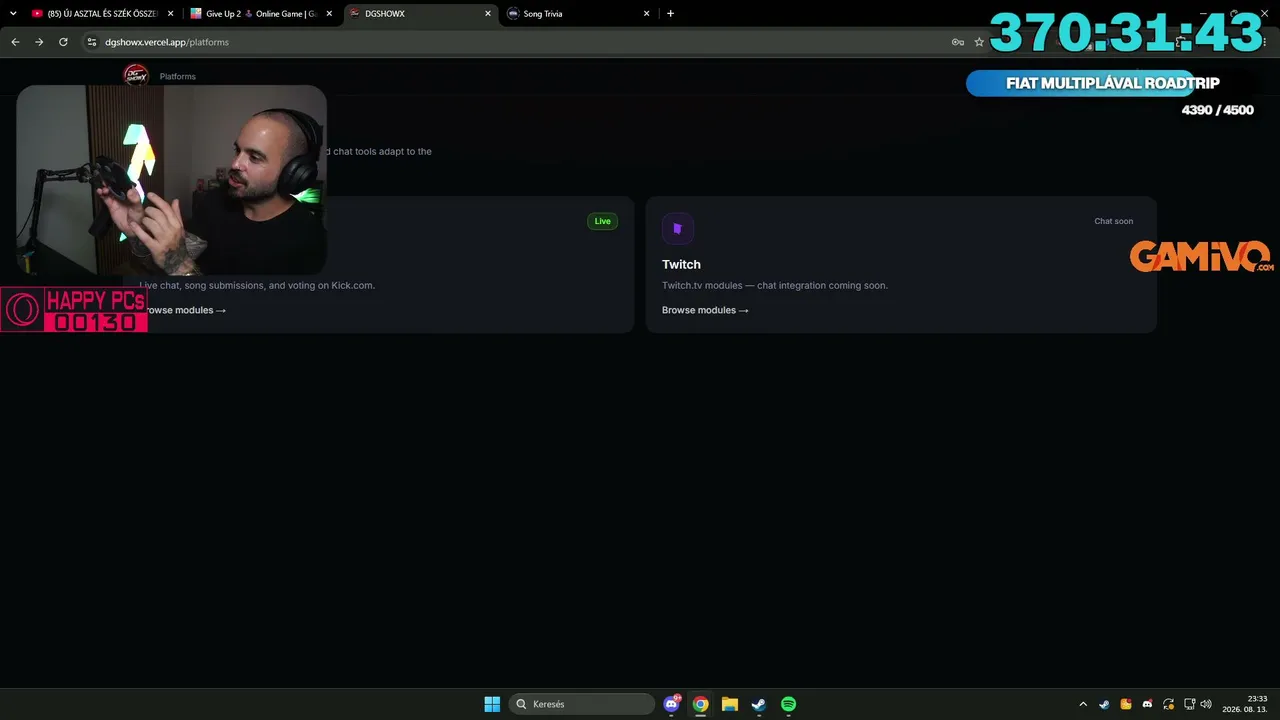This screenshot has height=720, width=1280.
Task: Bookmark this page with the star icon
Action: (x=979, y=42)
